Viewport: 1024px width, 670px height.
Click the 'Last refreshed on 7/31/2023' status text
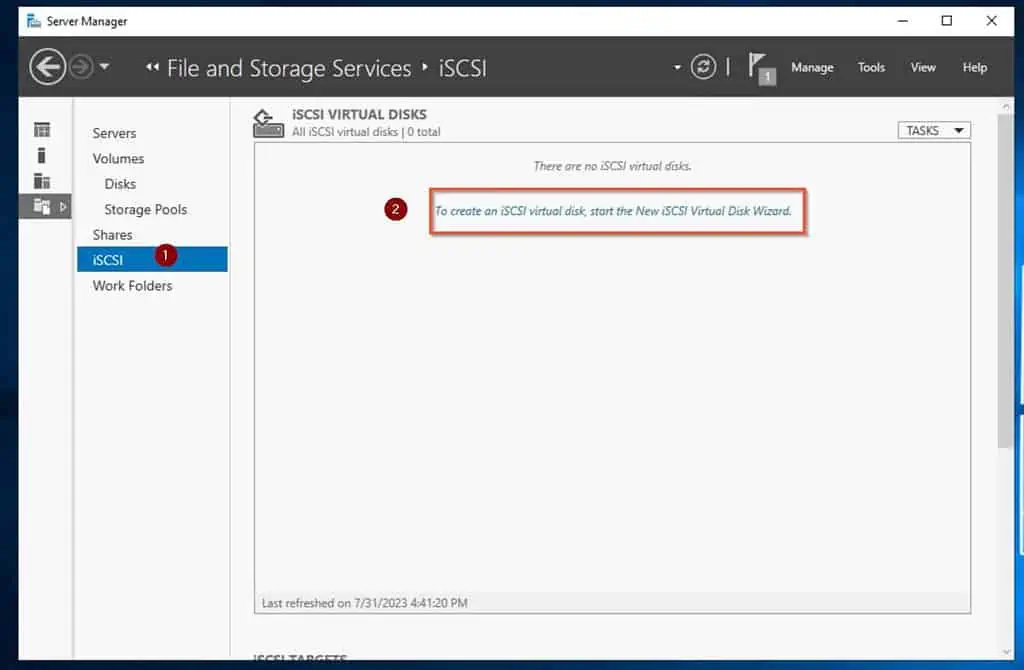pyautogui.click(x=364, y=603)
